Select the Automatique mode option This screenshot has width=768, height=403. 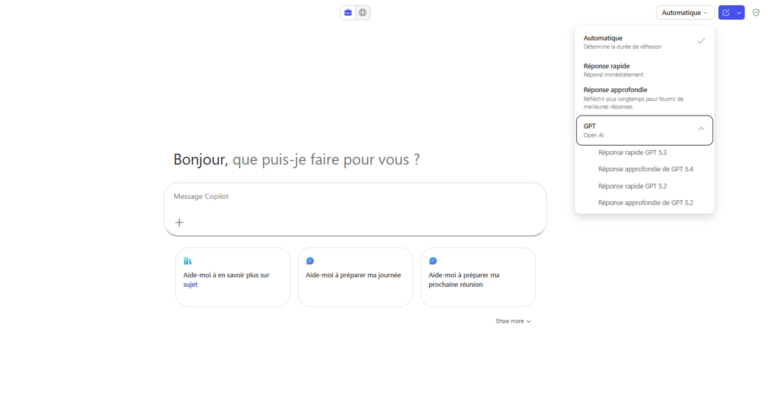point(645,42)
